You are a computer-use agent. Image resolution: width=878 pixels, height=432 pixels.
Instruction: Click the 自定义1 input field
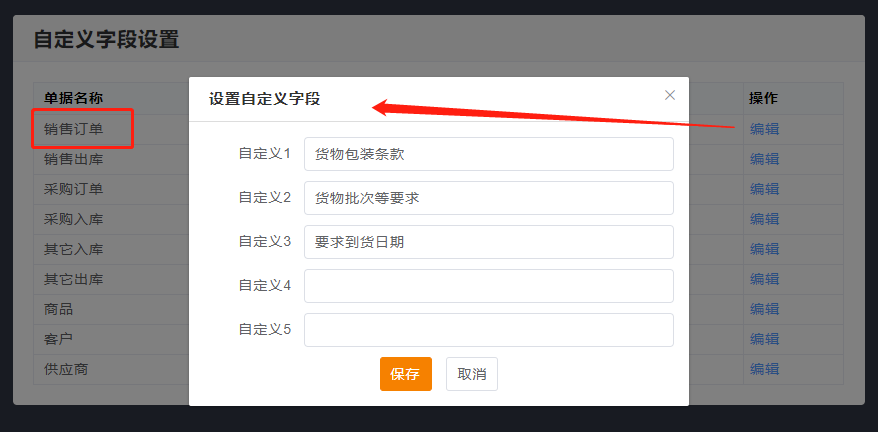[488, 154]
